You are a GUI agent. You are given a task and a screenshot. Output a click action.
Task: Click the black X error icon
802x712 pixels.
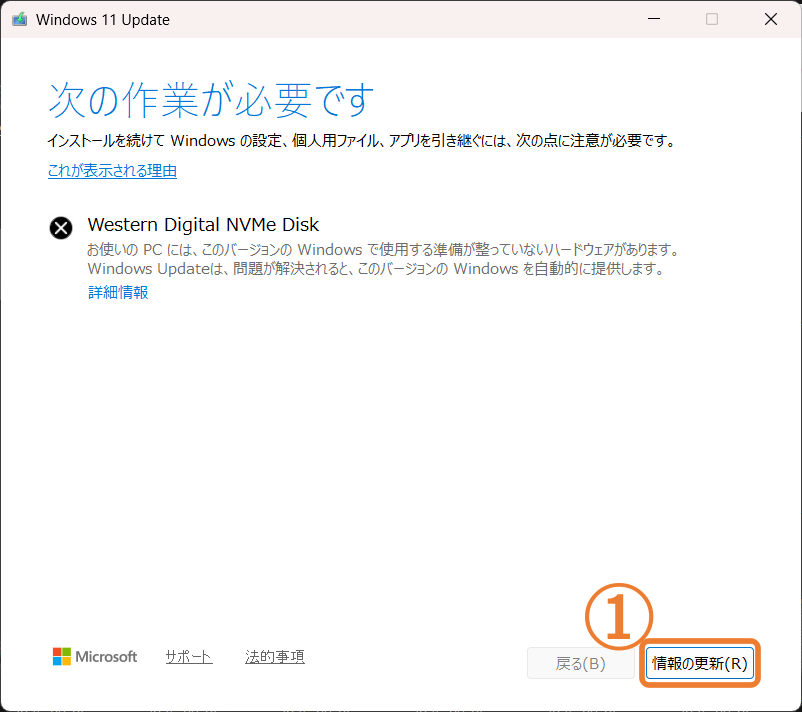pos(61,228)
